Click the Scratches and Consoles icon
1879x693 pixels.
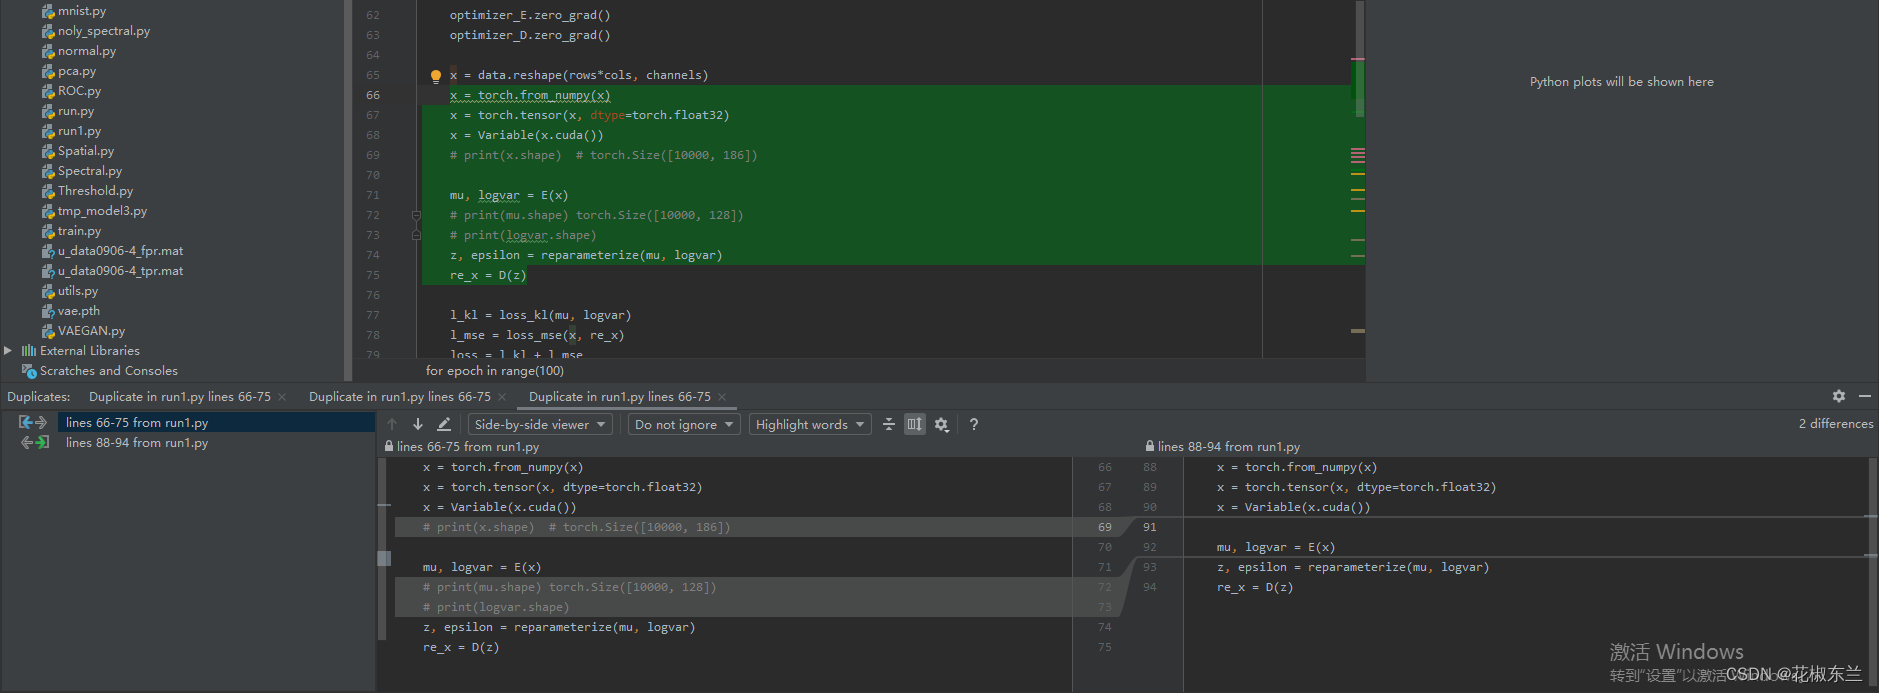point(29,371)
